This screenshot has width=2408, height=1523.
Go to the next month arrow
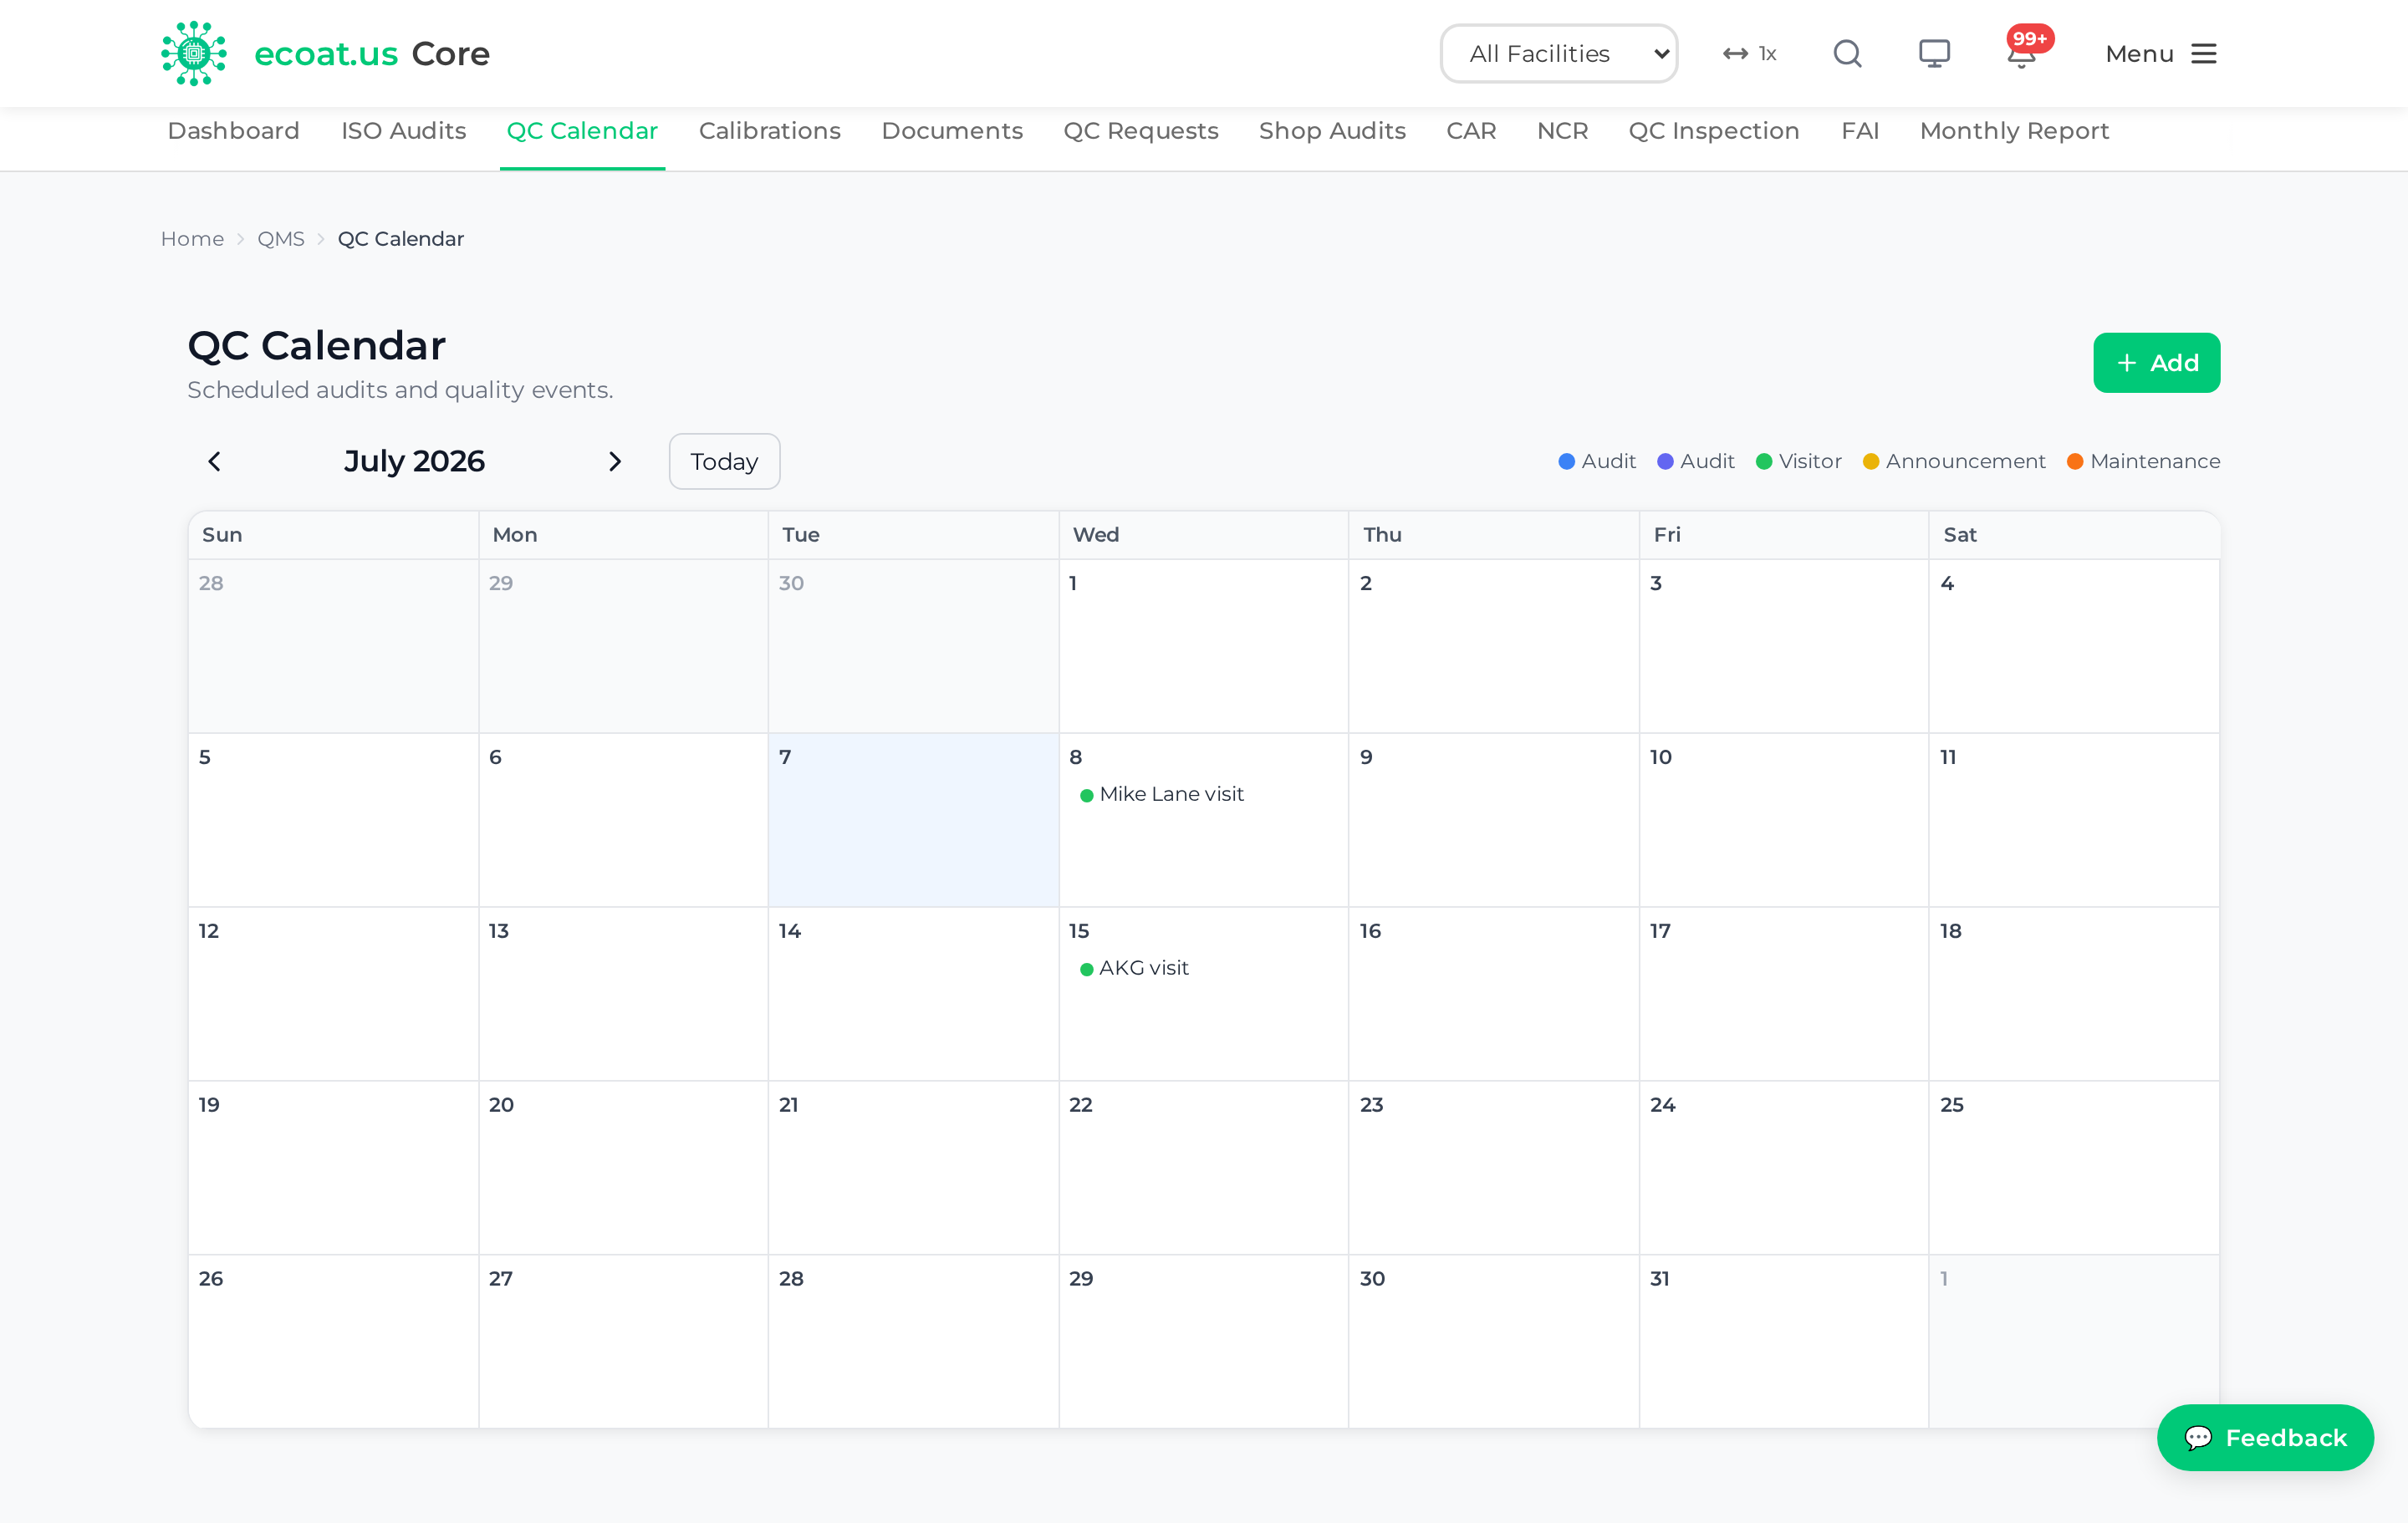615,461
